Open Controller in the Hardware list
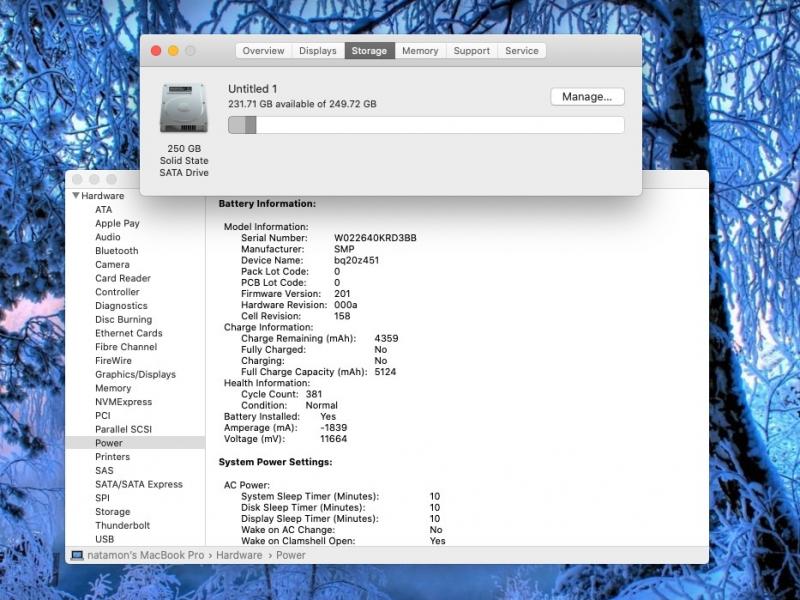Screen dimensions: 800x600 (117, 292)
